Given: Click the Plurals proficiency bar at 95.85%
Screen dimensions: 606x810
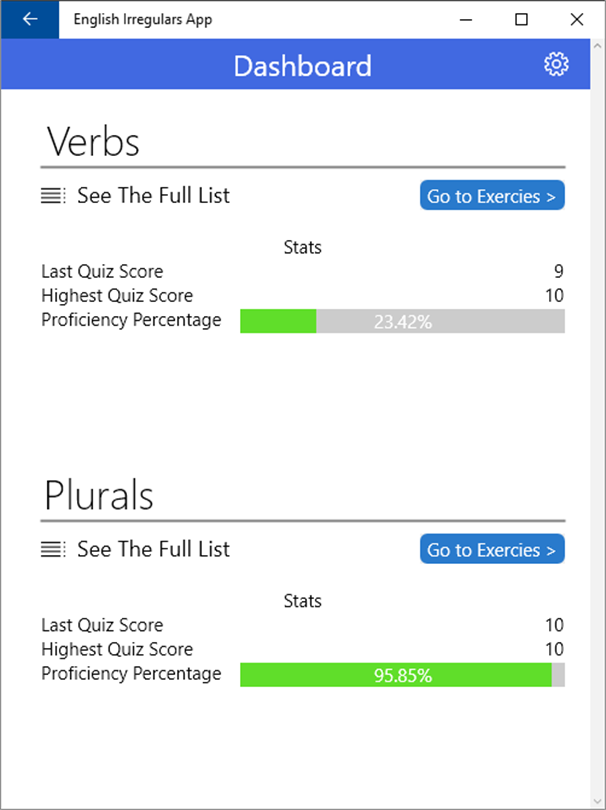Looking at the screenshot, I should (x=402, y=675).
